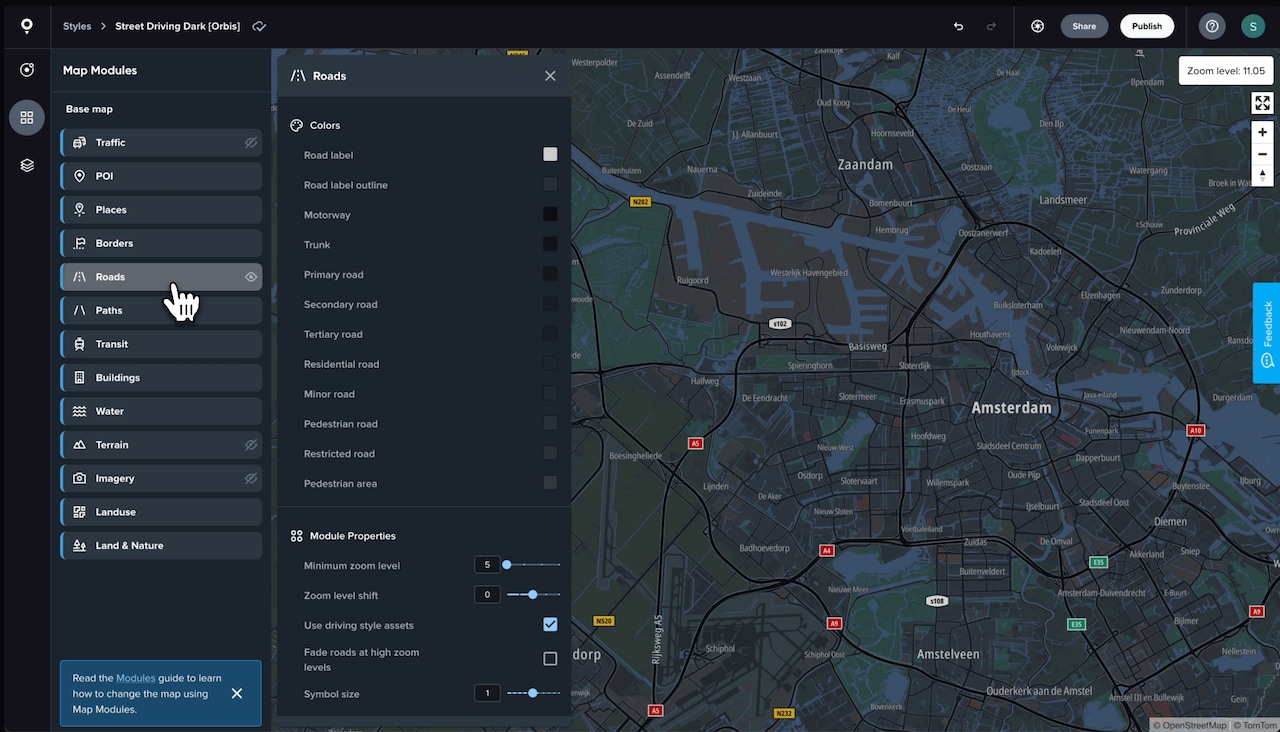
Task: Click the Symbol size slider
Action: (x=533, y=693)
